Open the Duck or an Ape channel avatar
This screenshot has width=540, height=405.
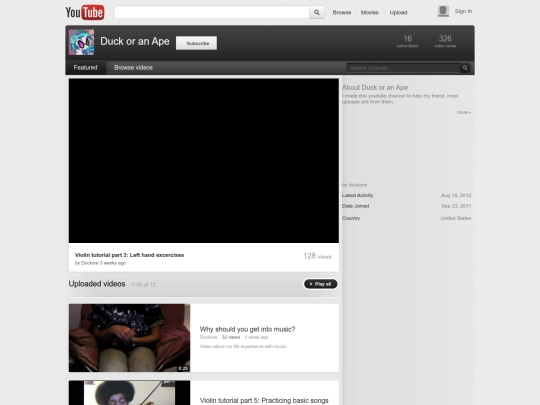click(x=81, y=42)
